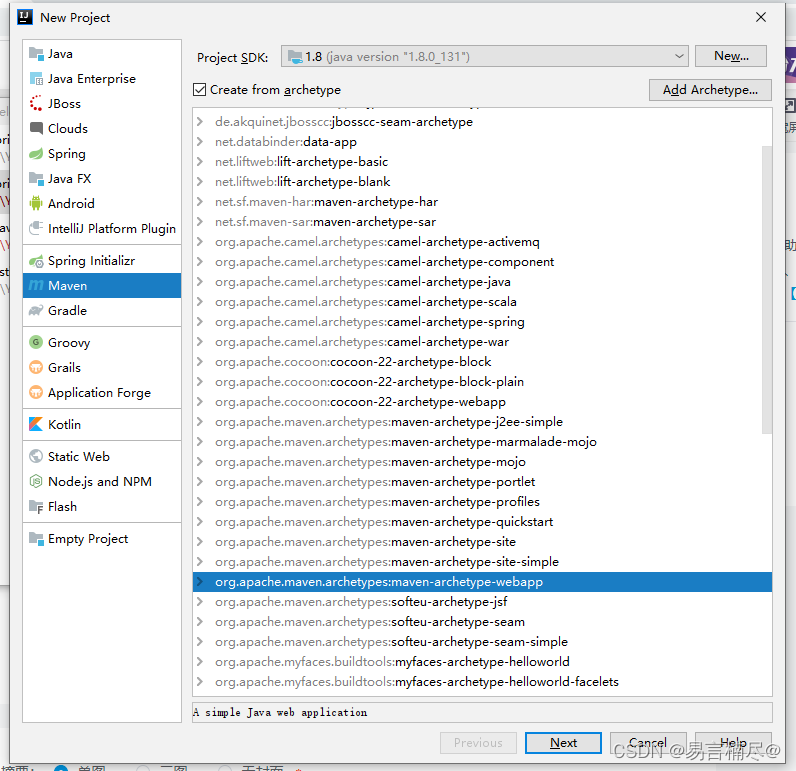Expand softeu-archetype-jsf node
The image size is (796, 771).
(200, 602)
